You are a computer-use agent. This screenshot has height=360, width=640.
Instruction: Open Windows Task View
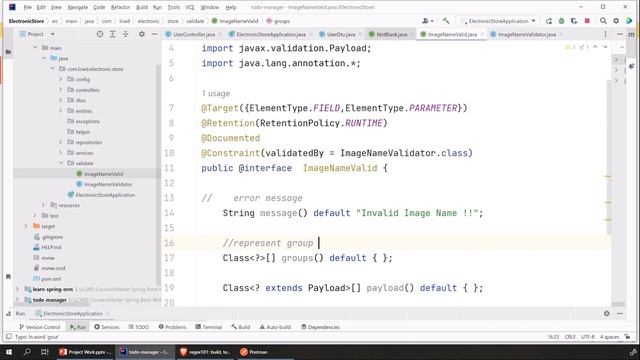click(45, 352)
